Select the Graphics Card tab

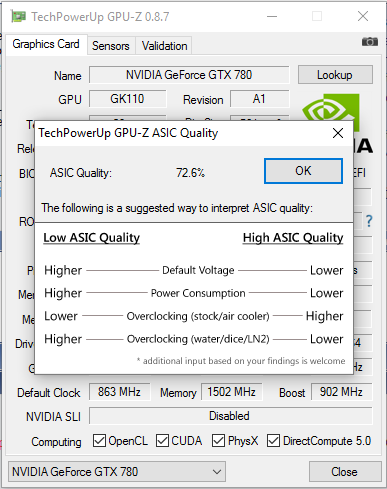[46, 44]
